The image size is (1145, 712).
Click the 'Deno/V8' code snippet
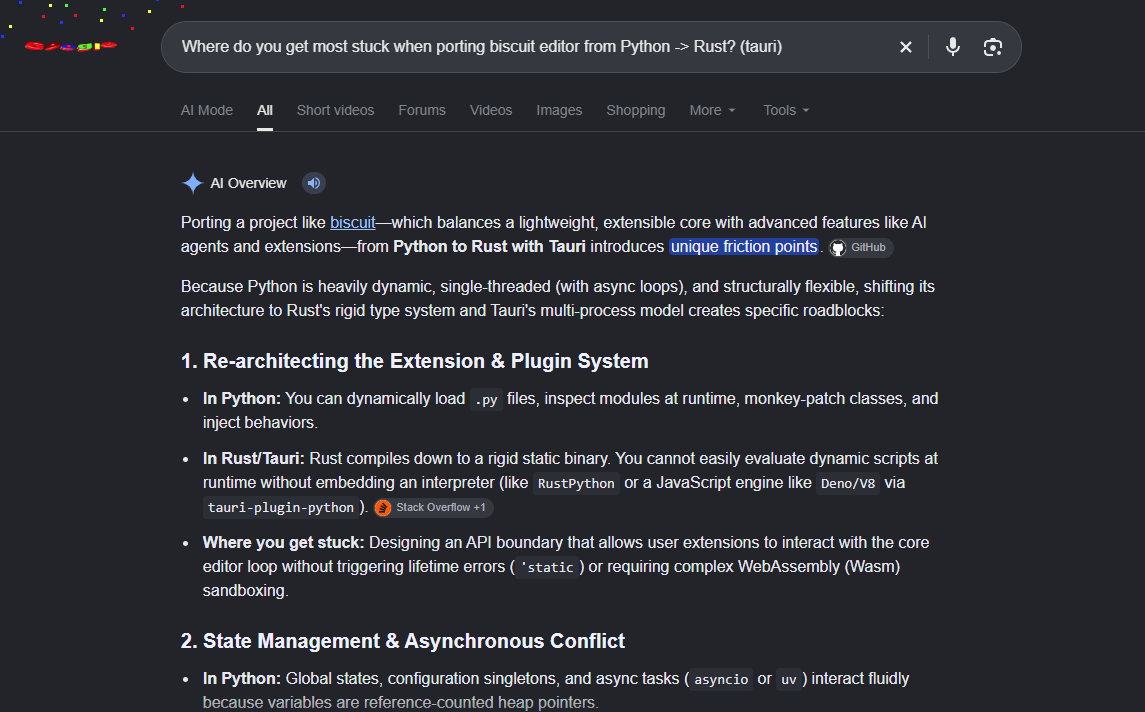coord(848,483)
